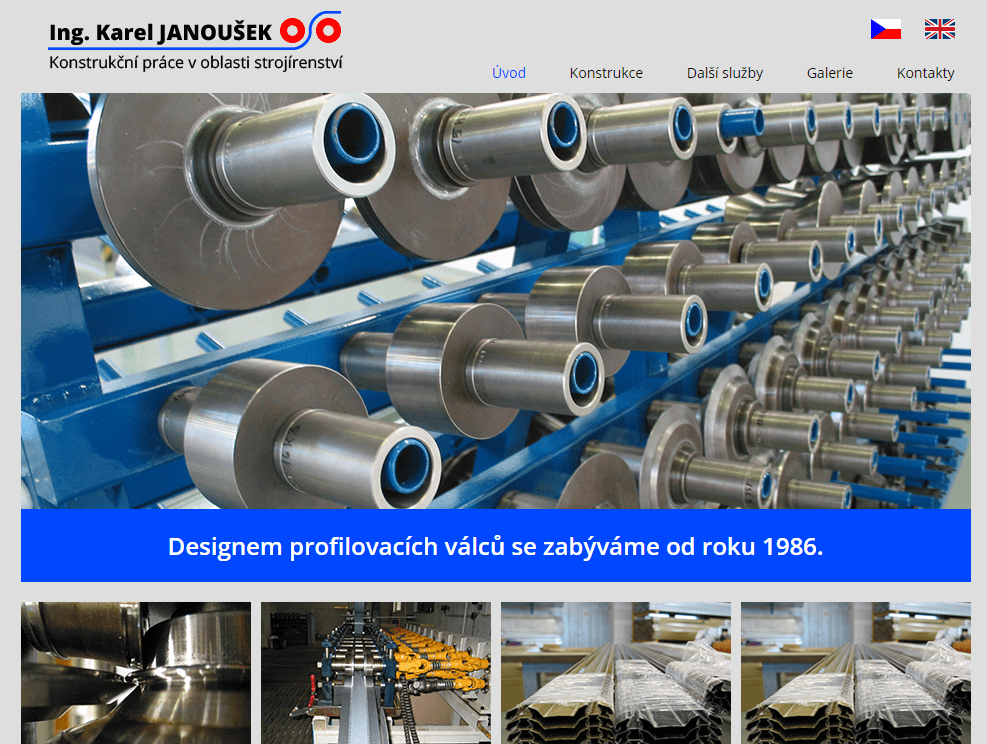
Task: Switch language using the Czech flag icon
Action: point(886,29)
